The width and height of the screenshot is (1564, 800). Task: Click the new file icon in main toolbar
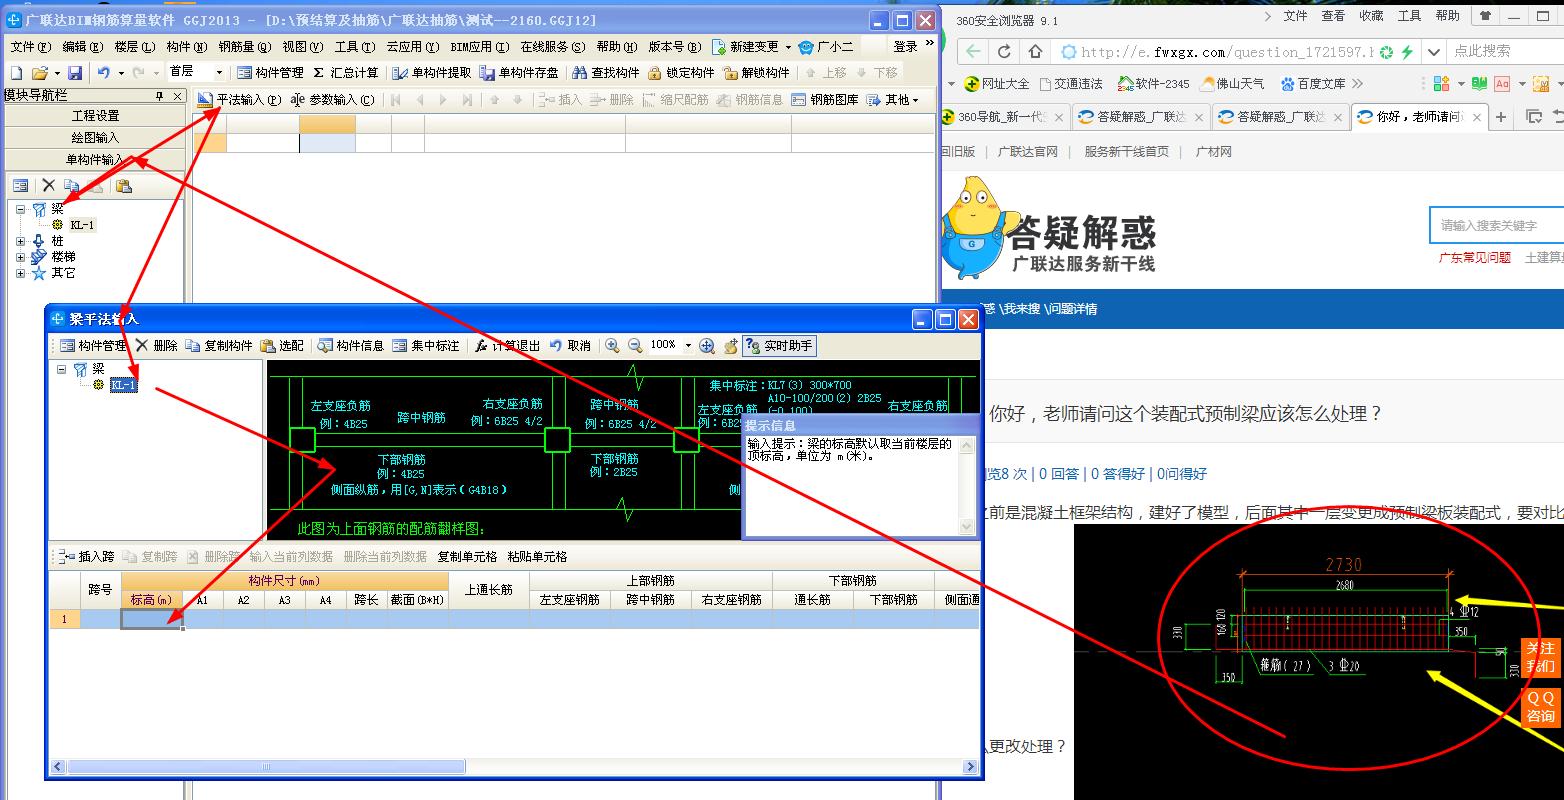16,73
